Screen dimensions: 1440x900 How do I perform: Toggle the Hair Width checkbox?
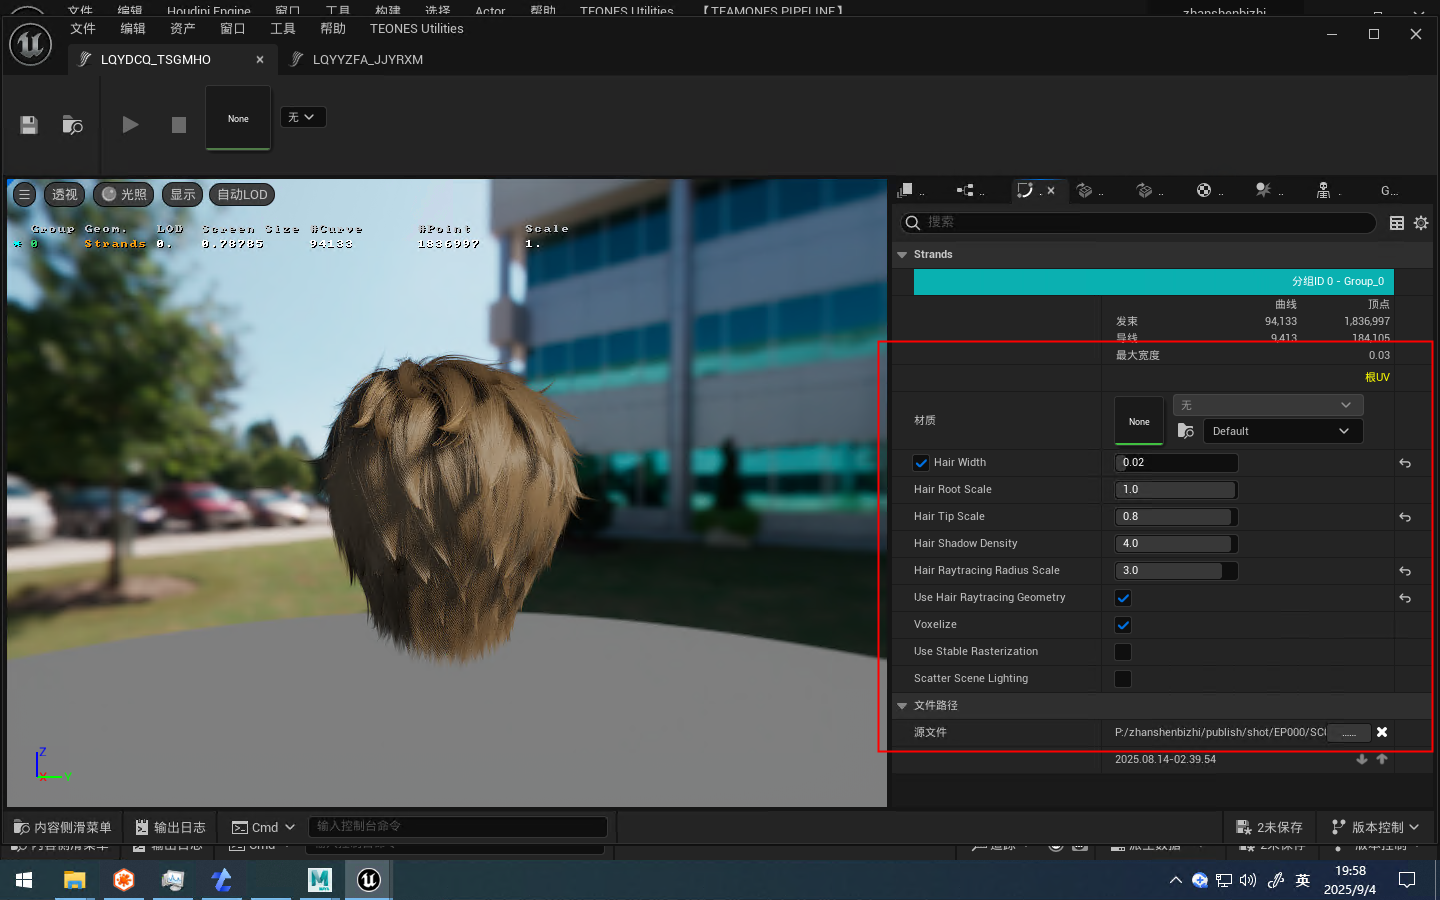coord(921,463)
